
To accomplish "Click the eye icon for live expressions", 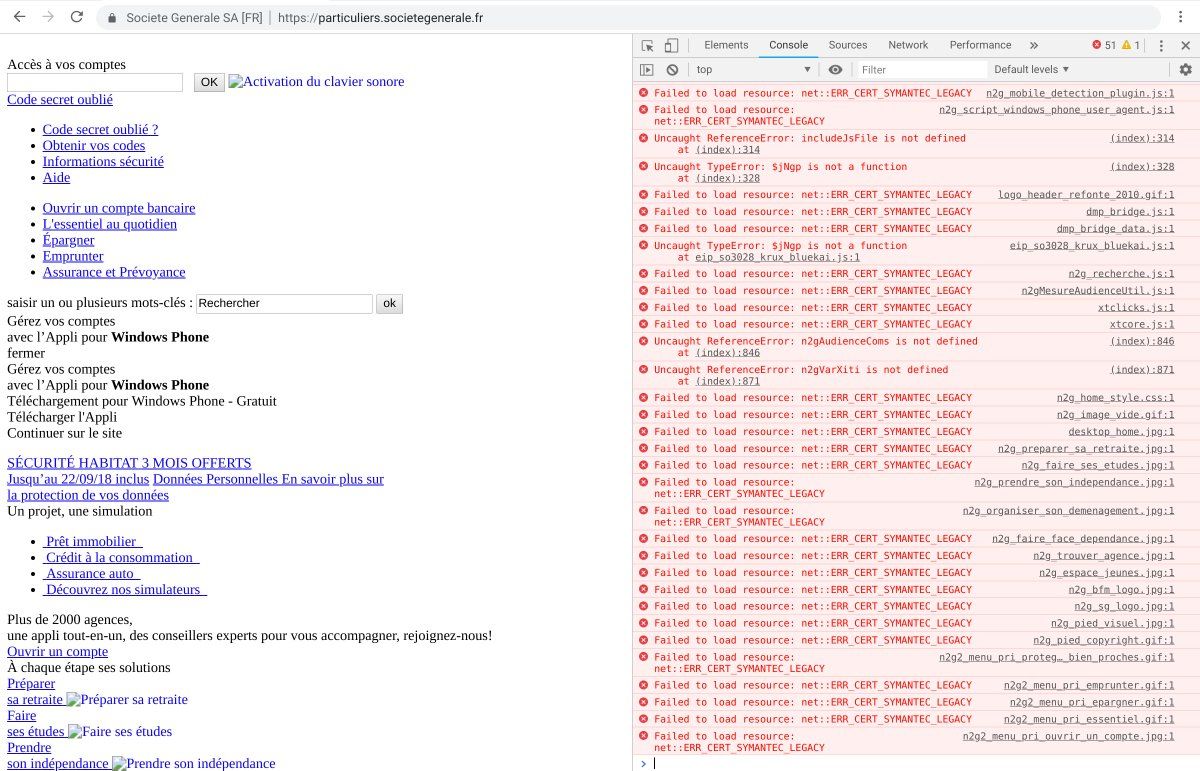I will tap(835, 70).
